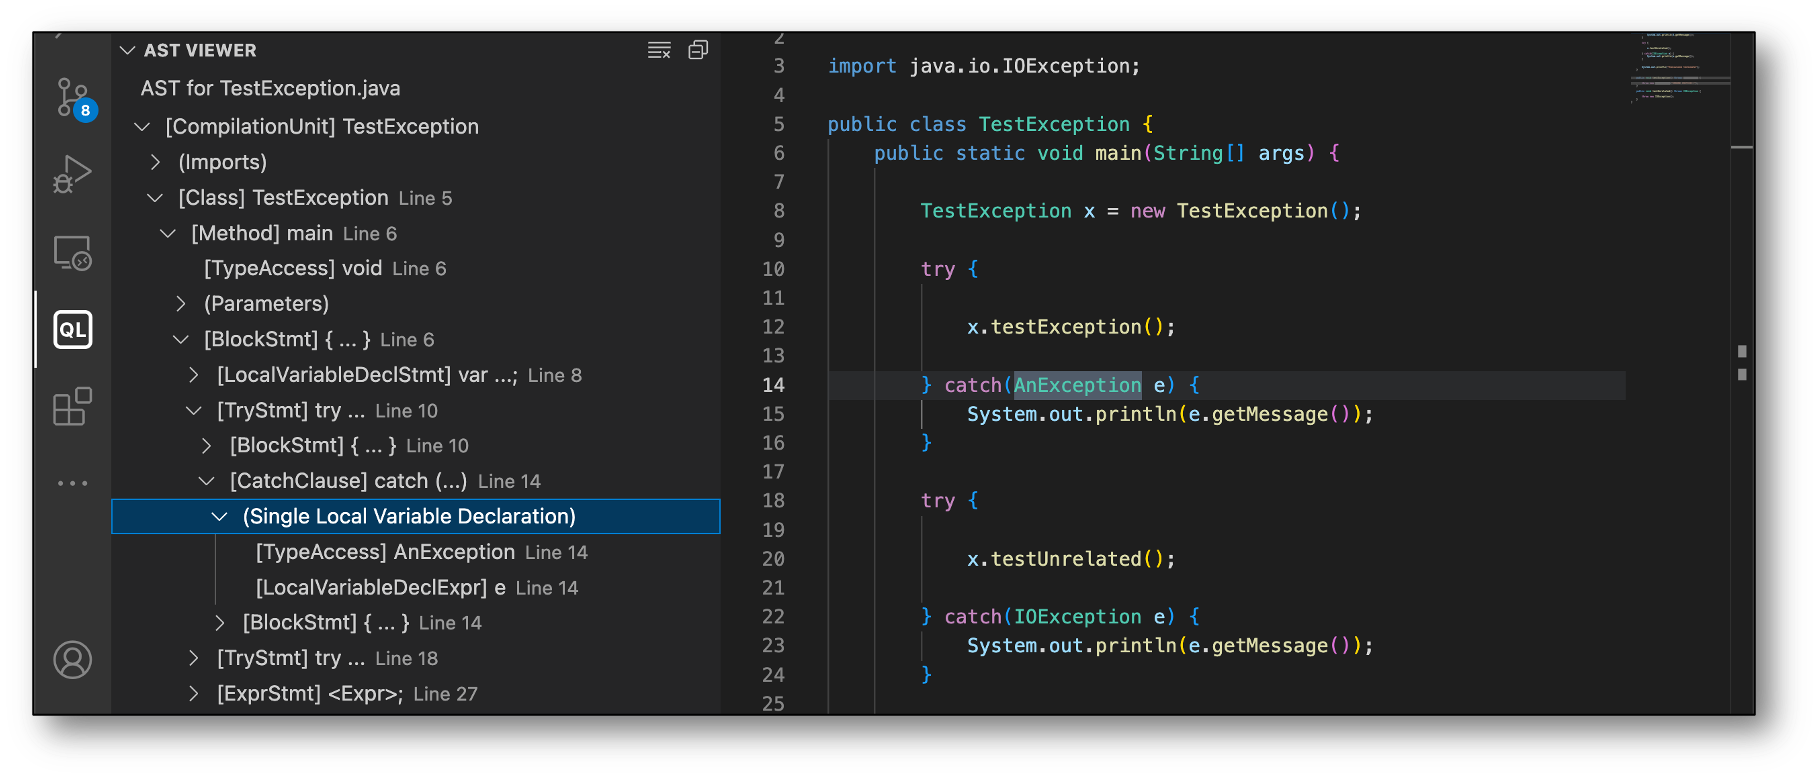
Task: Expand the [TryStmt] Line 18 chevron
Action: (x=194, y=658)
